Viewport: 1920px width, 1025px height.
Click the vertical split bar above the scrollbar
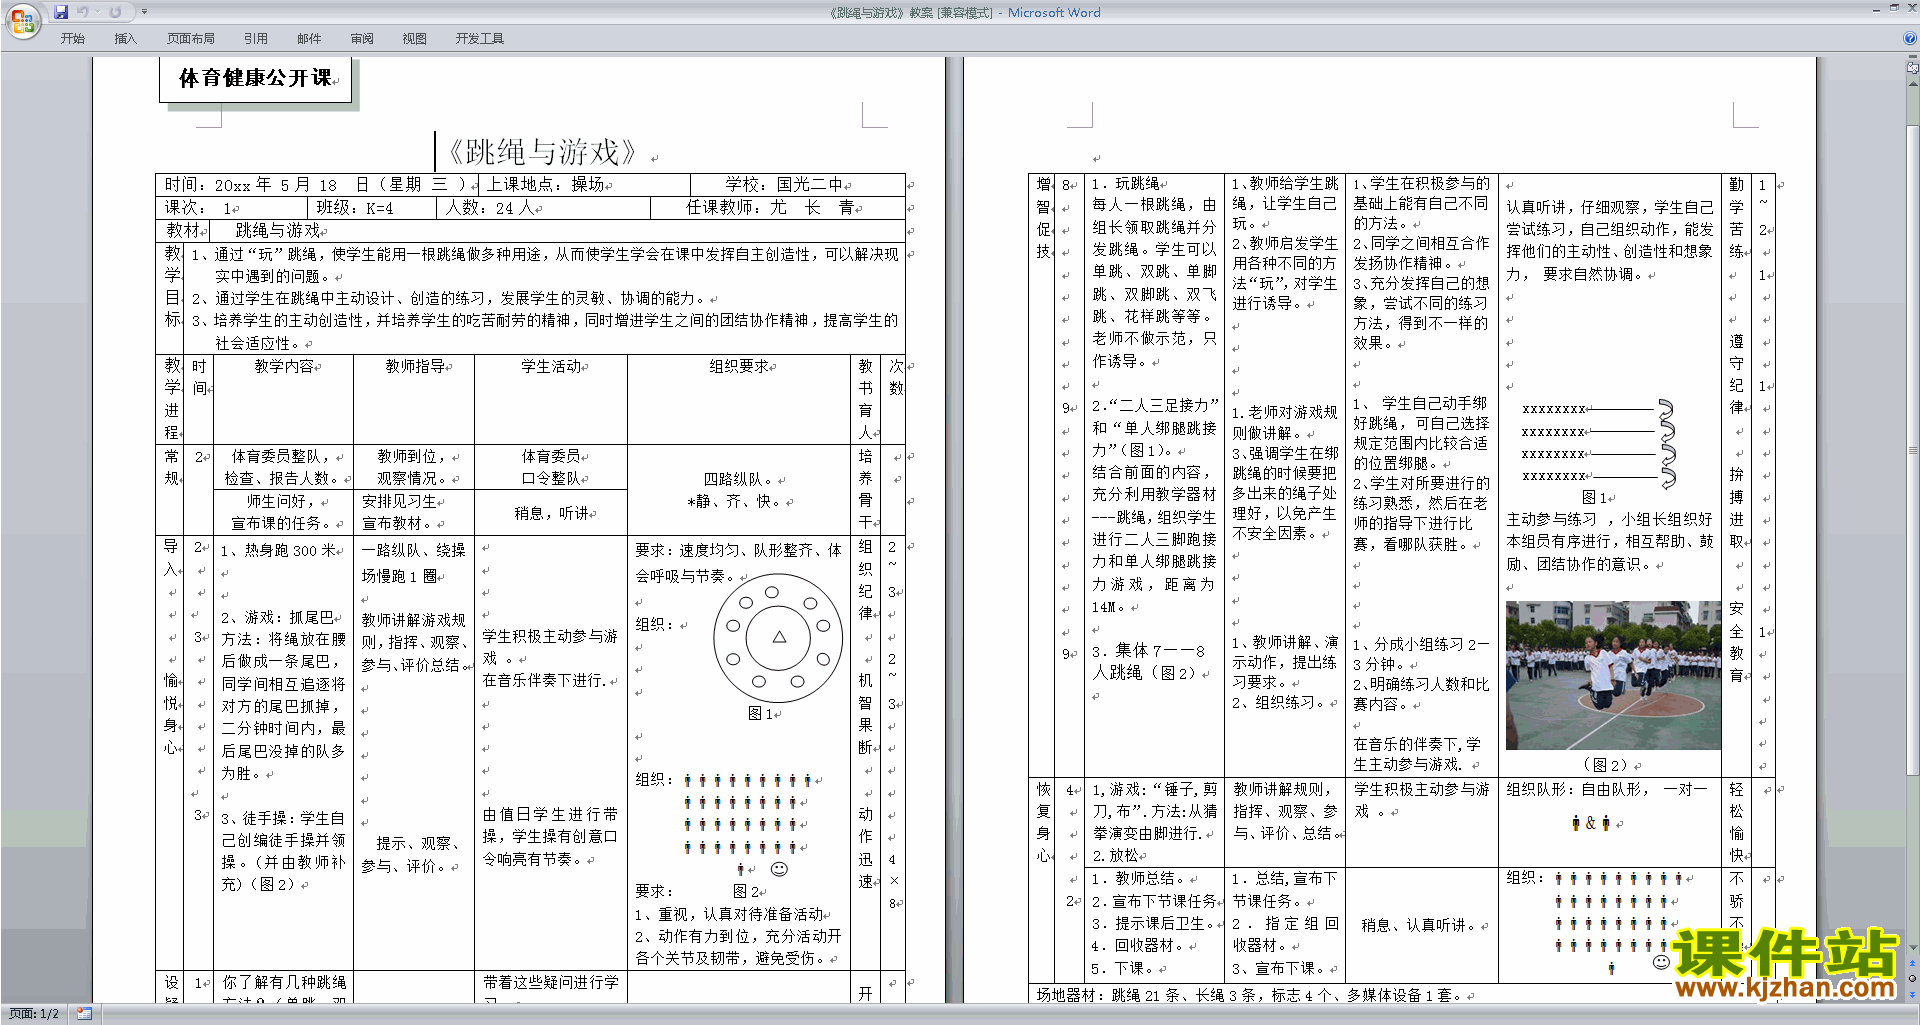(1913, 58)
